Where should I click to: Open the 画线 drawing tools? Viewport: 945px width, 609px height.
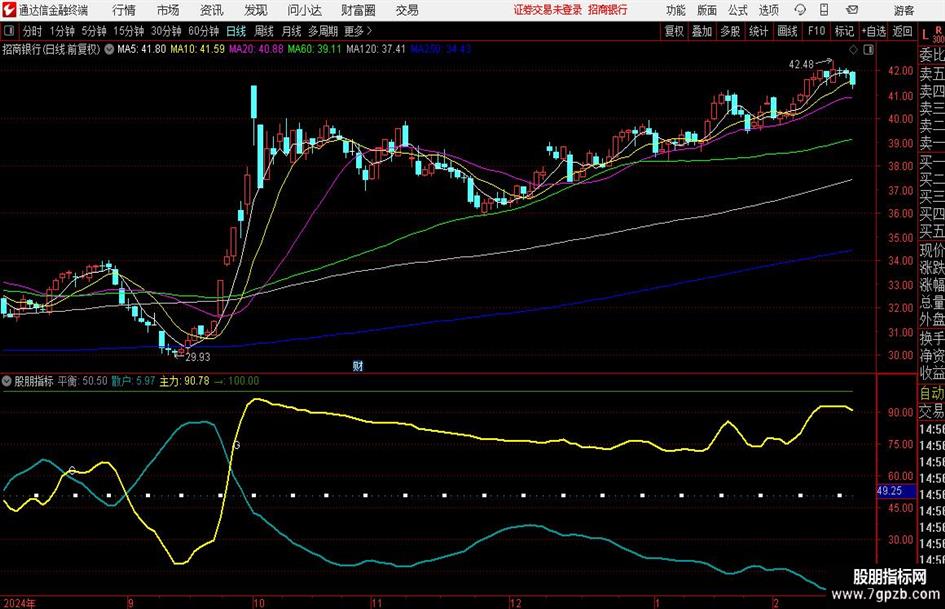point(787,31)
